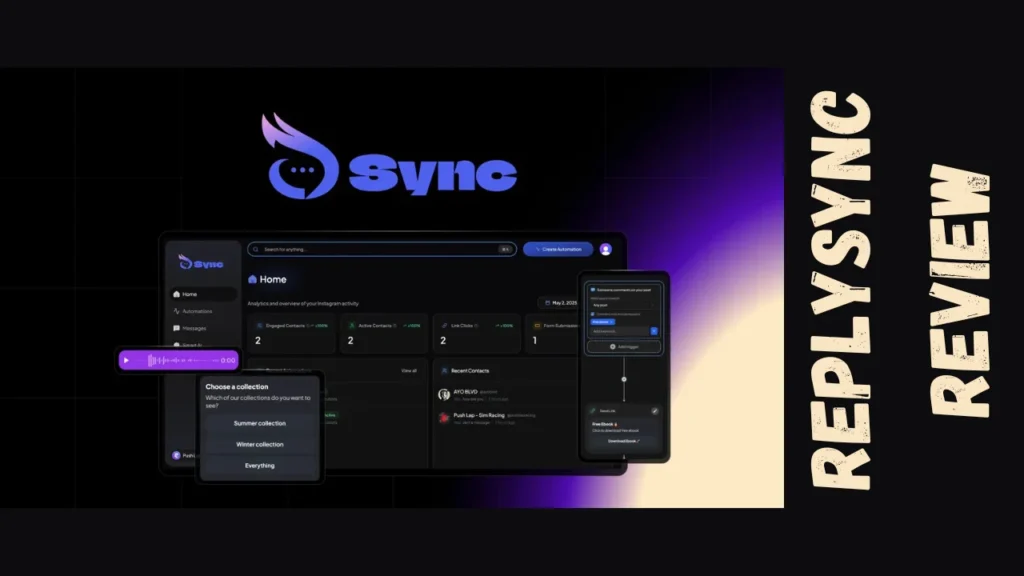The image size is (1024, 576).
Task: Click the search field 'Search for anything'
Action: 381,249
